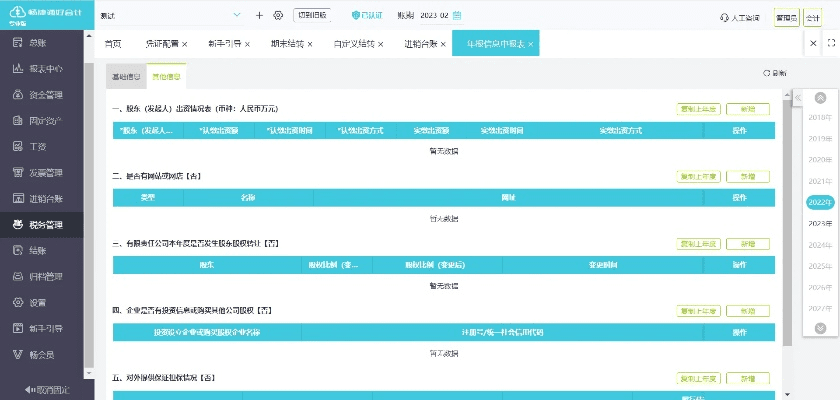Open the 结账 sidebar icon
840x400 pixels.
tap(18, 250)
